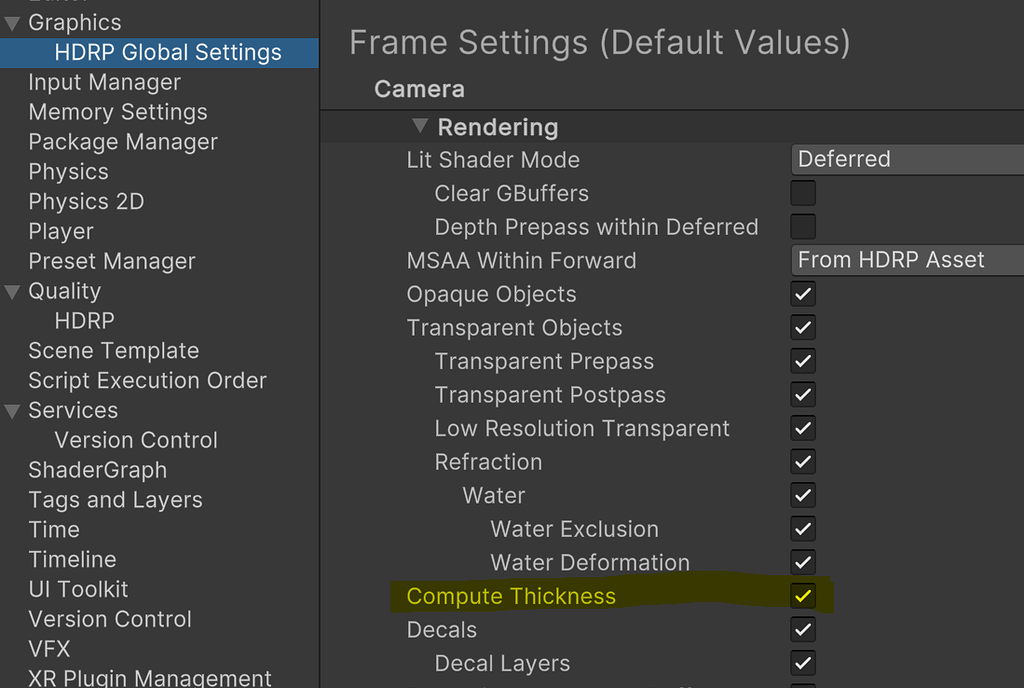The width and height of the screenshot is (1024, 688).
Task: Select Tags and Layers settings
Action: pyautogui.click(x=115, y=500)
